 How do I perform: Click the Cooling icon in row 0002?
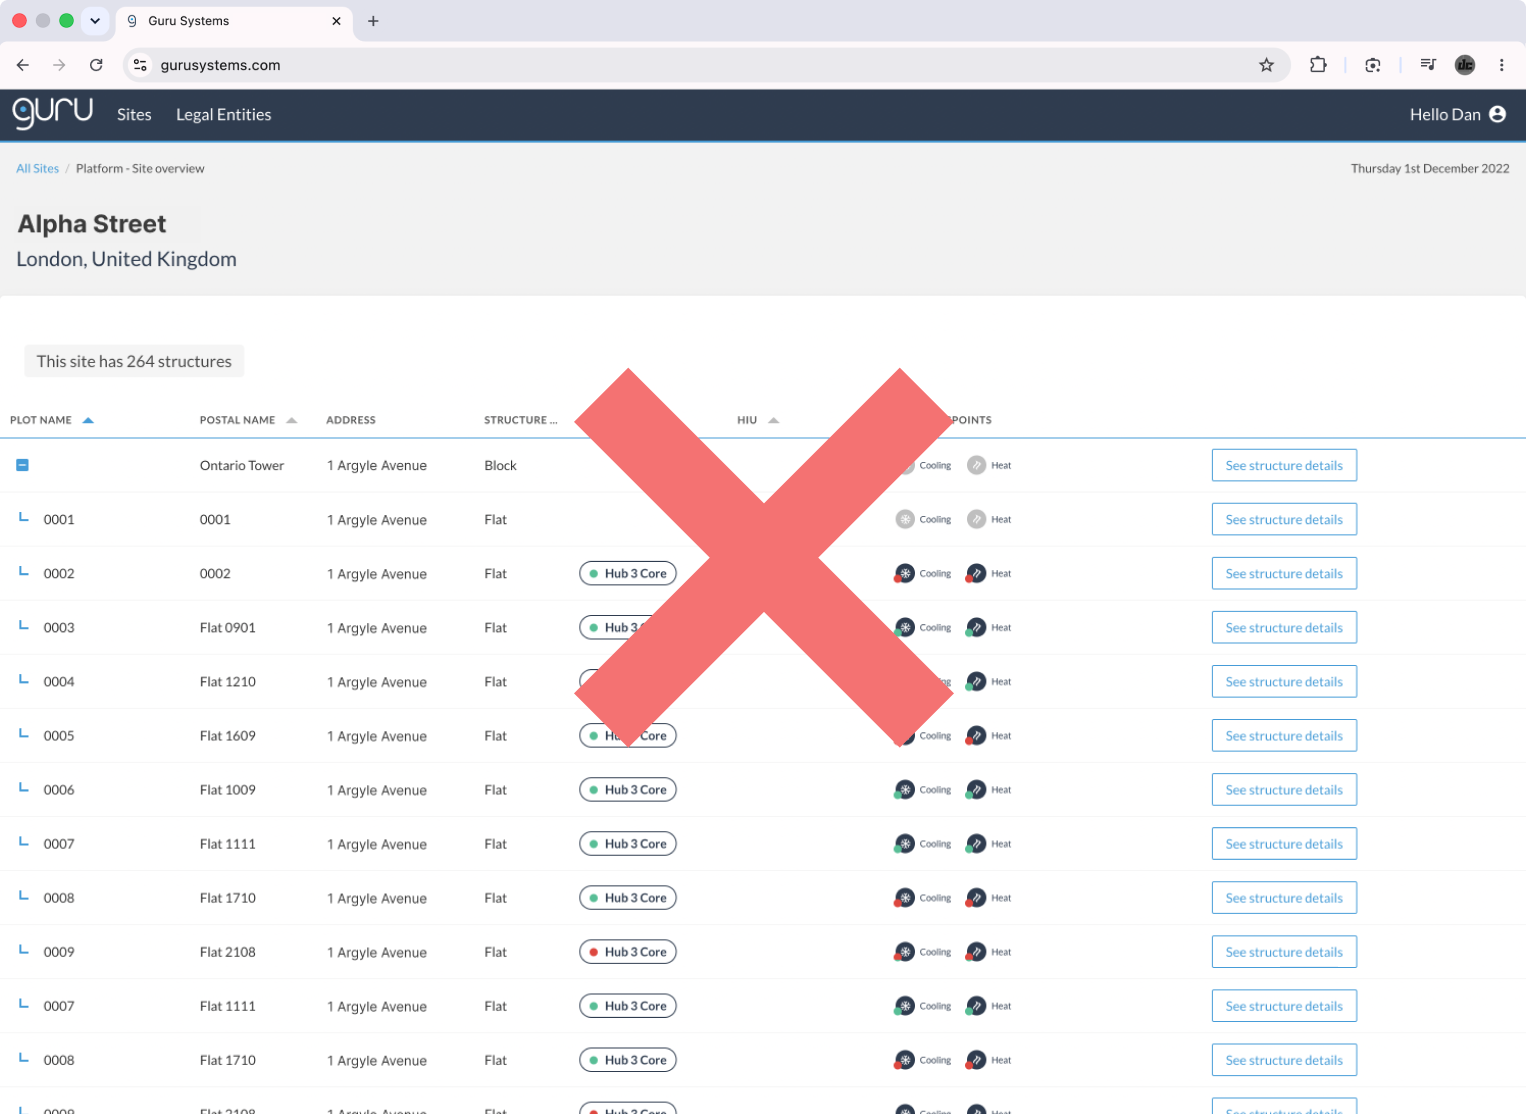[x=905, y=573]
